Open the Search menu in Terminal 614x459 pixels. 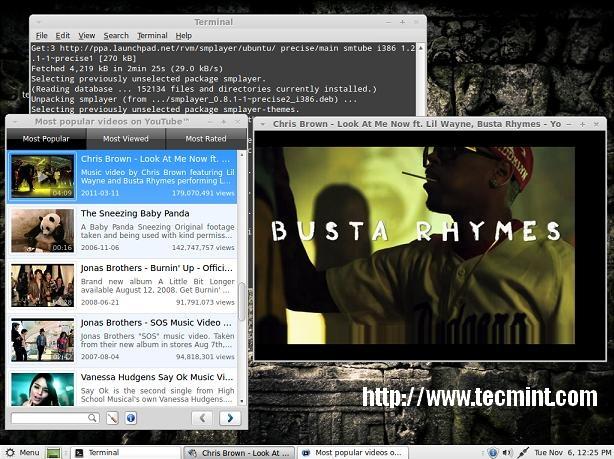point(116,36)
